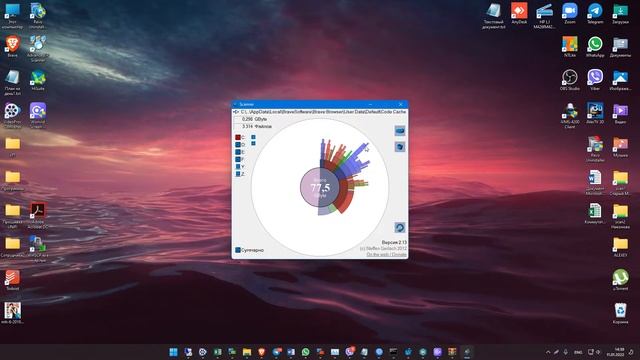Open Viber desktop shortcut
This screenshot has height=360, width=640.
595,80
